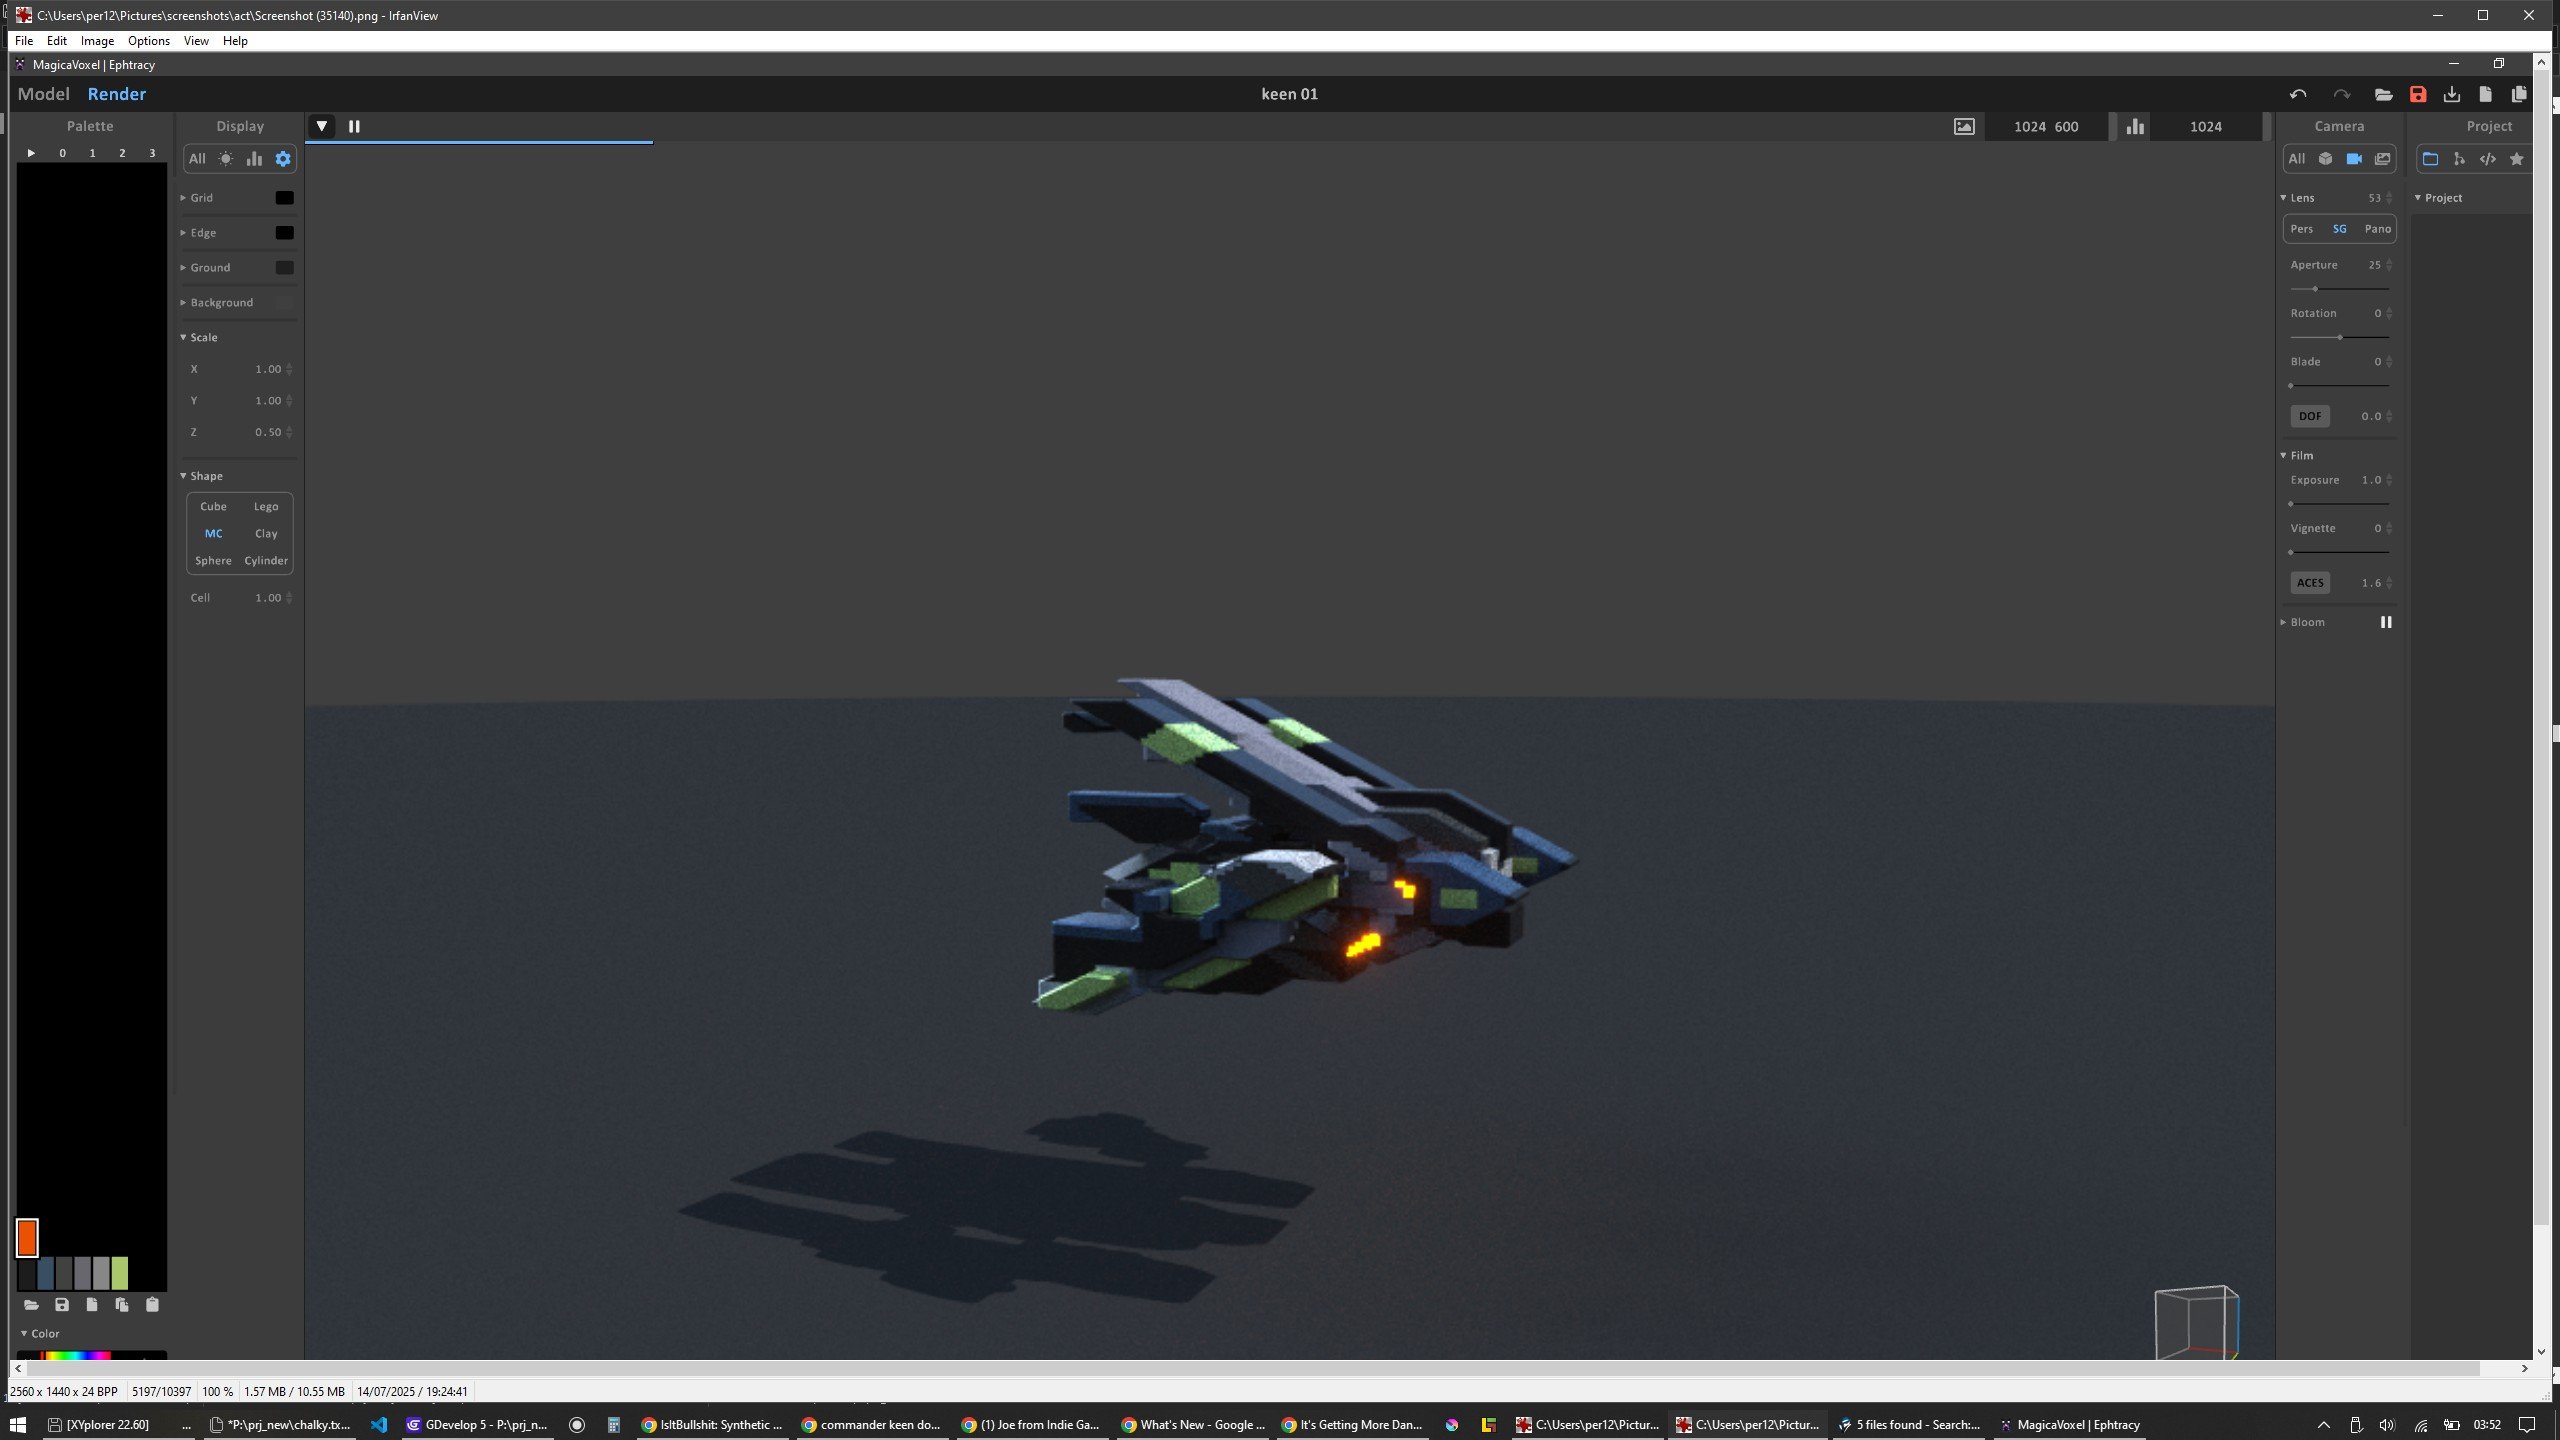Collapse the Shape section
2560x1440 pixels.
point(201,476)
